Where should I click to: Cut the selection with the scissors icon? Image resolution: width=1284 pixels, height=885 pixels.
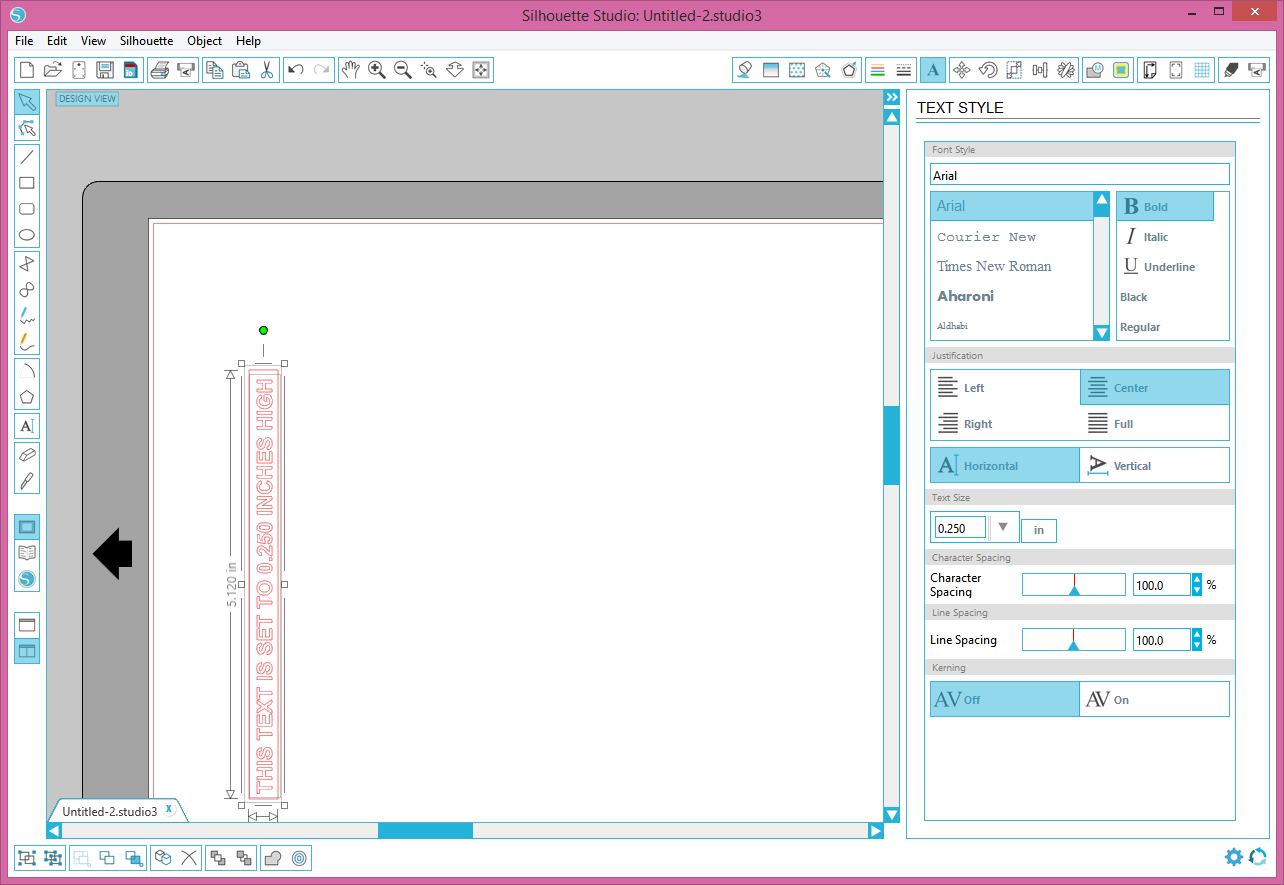(x=266, y=70)
